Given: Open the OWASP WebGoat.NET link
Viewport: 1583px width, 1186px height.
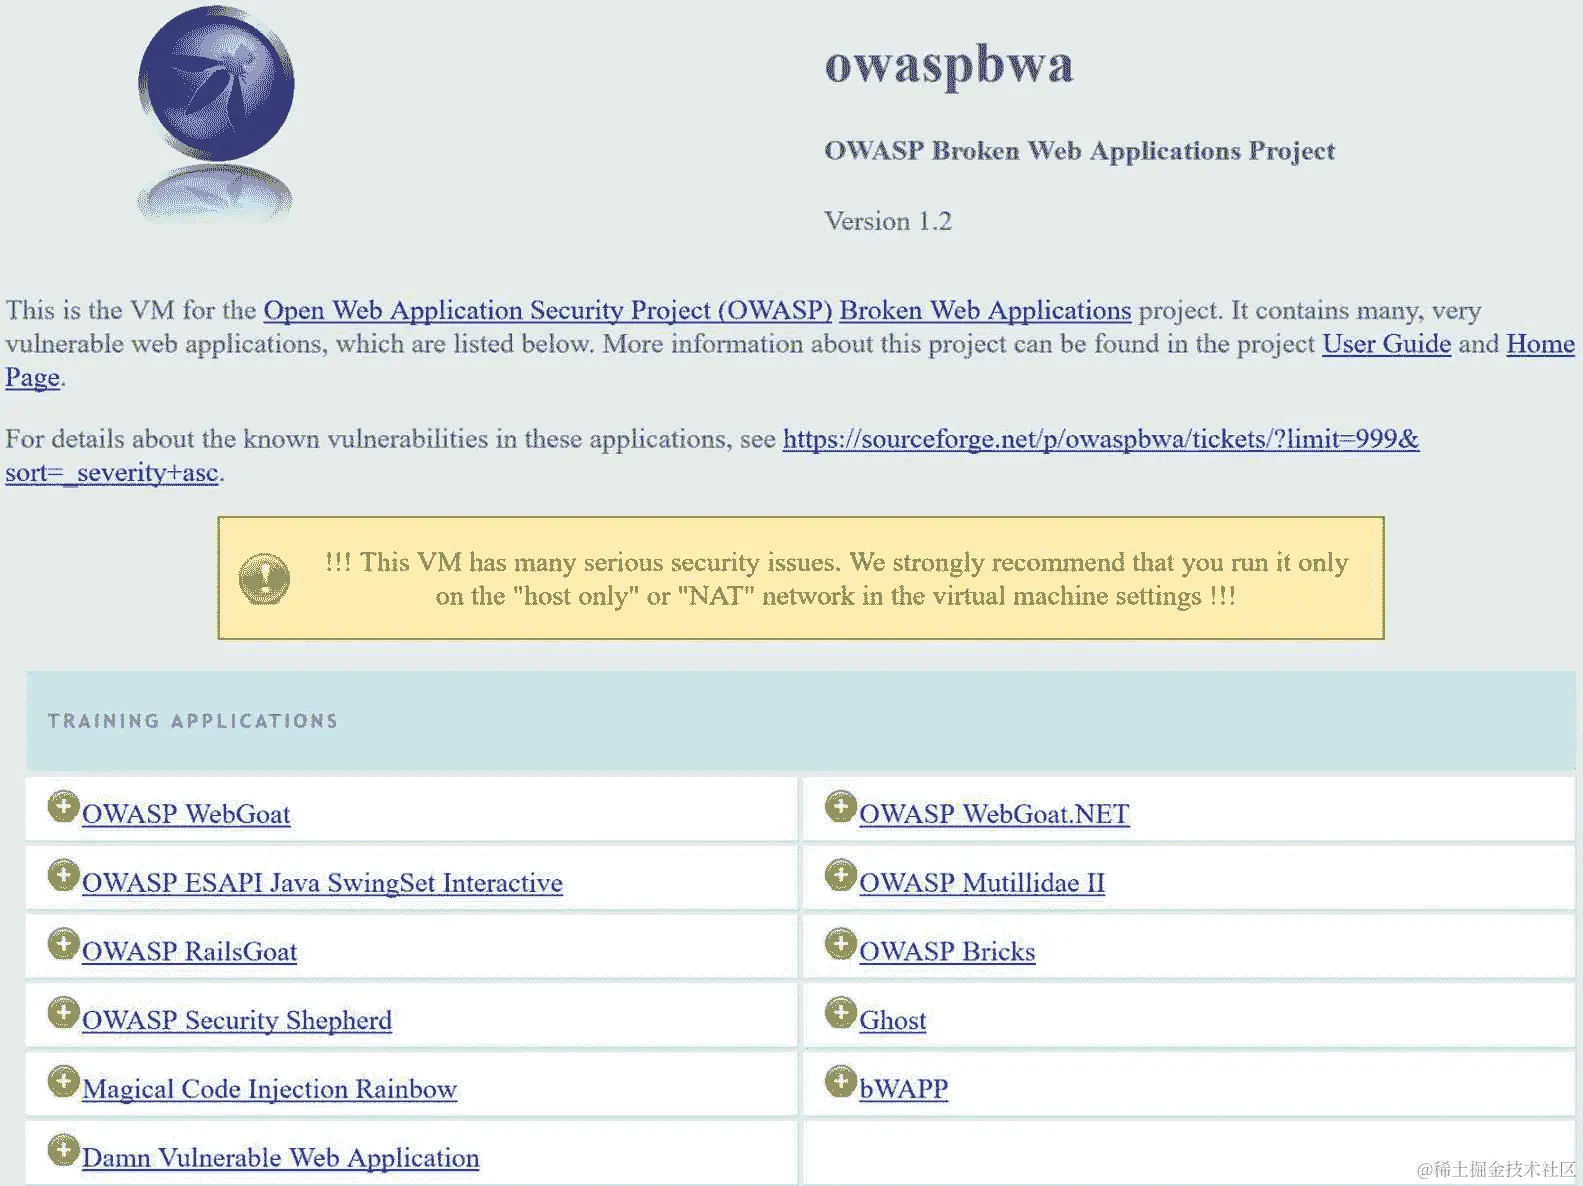Looking at the screenshot, I should [994, 814].
